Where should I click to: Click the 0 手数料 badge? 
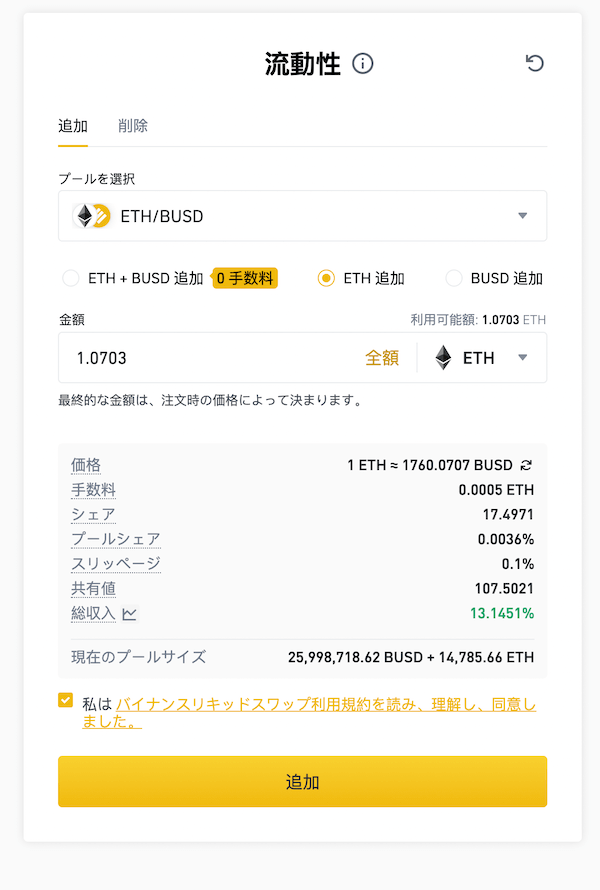[x=245, y=278]
